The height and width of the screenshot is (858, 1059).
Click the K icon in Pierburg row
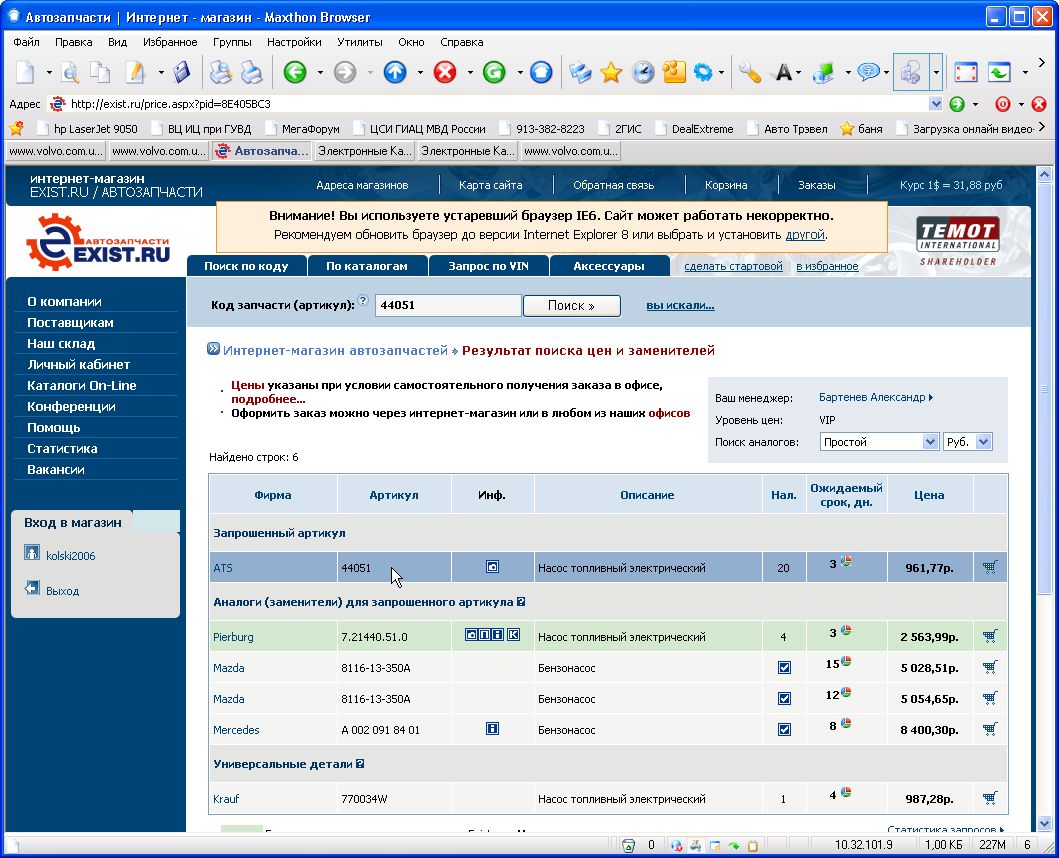click(x=514, y=635)
